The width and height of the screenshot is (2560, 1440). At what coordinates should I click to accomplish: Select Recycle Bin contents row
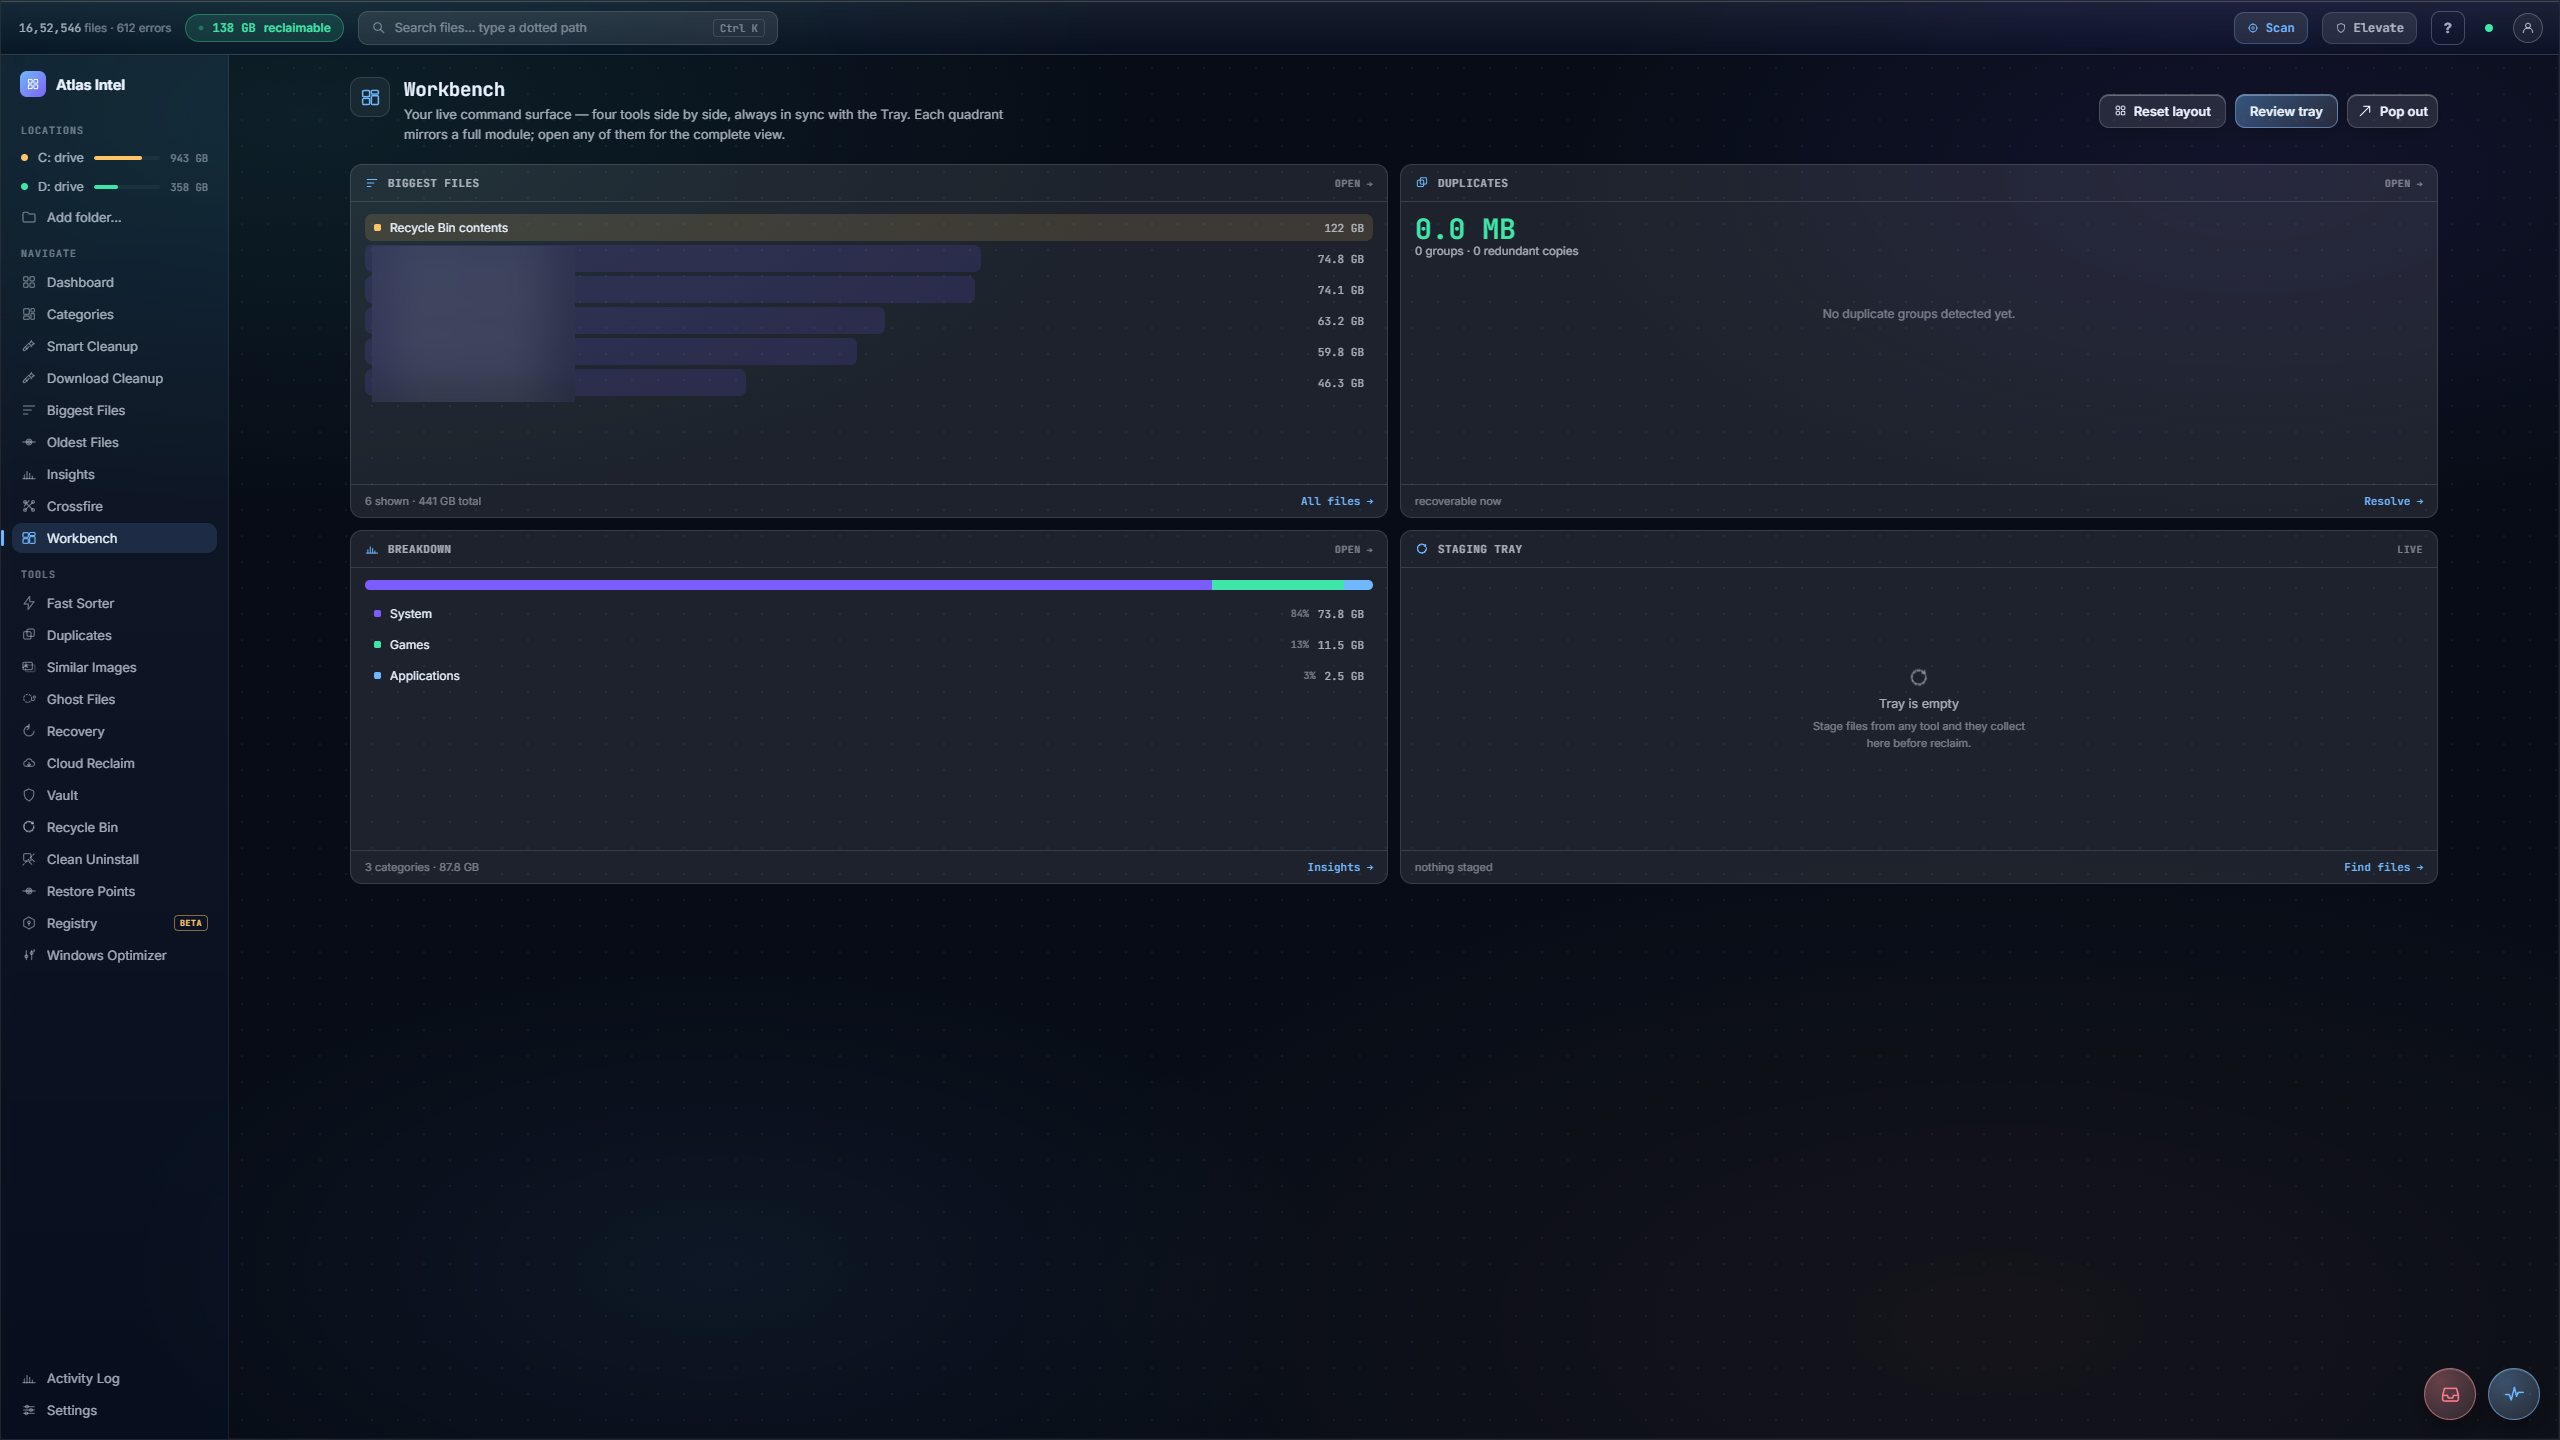pos(868,228)
